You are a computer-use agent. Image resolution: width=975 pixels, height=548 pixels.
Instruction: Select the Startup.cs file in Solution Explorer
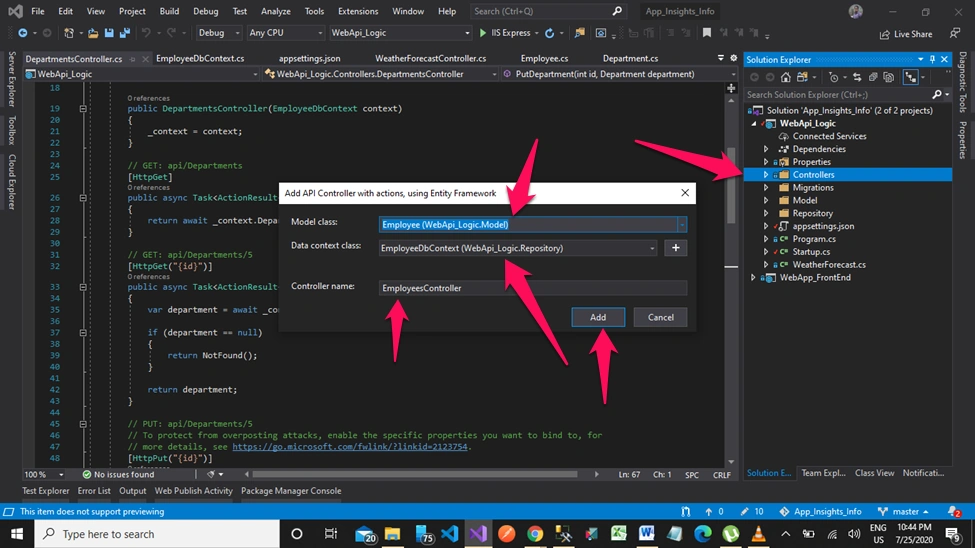811,252
